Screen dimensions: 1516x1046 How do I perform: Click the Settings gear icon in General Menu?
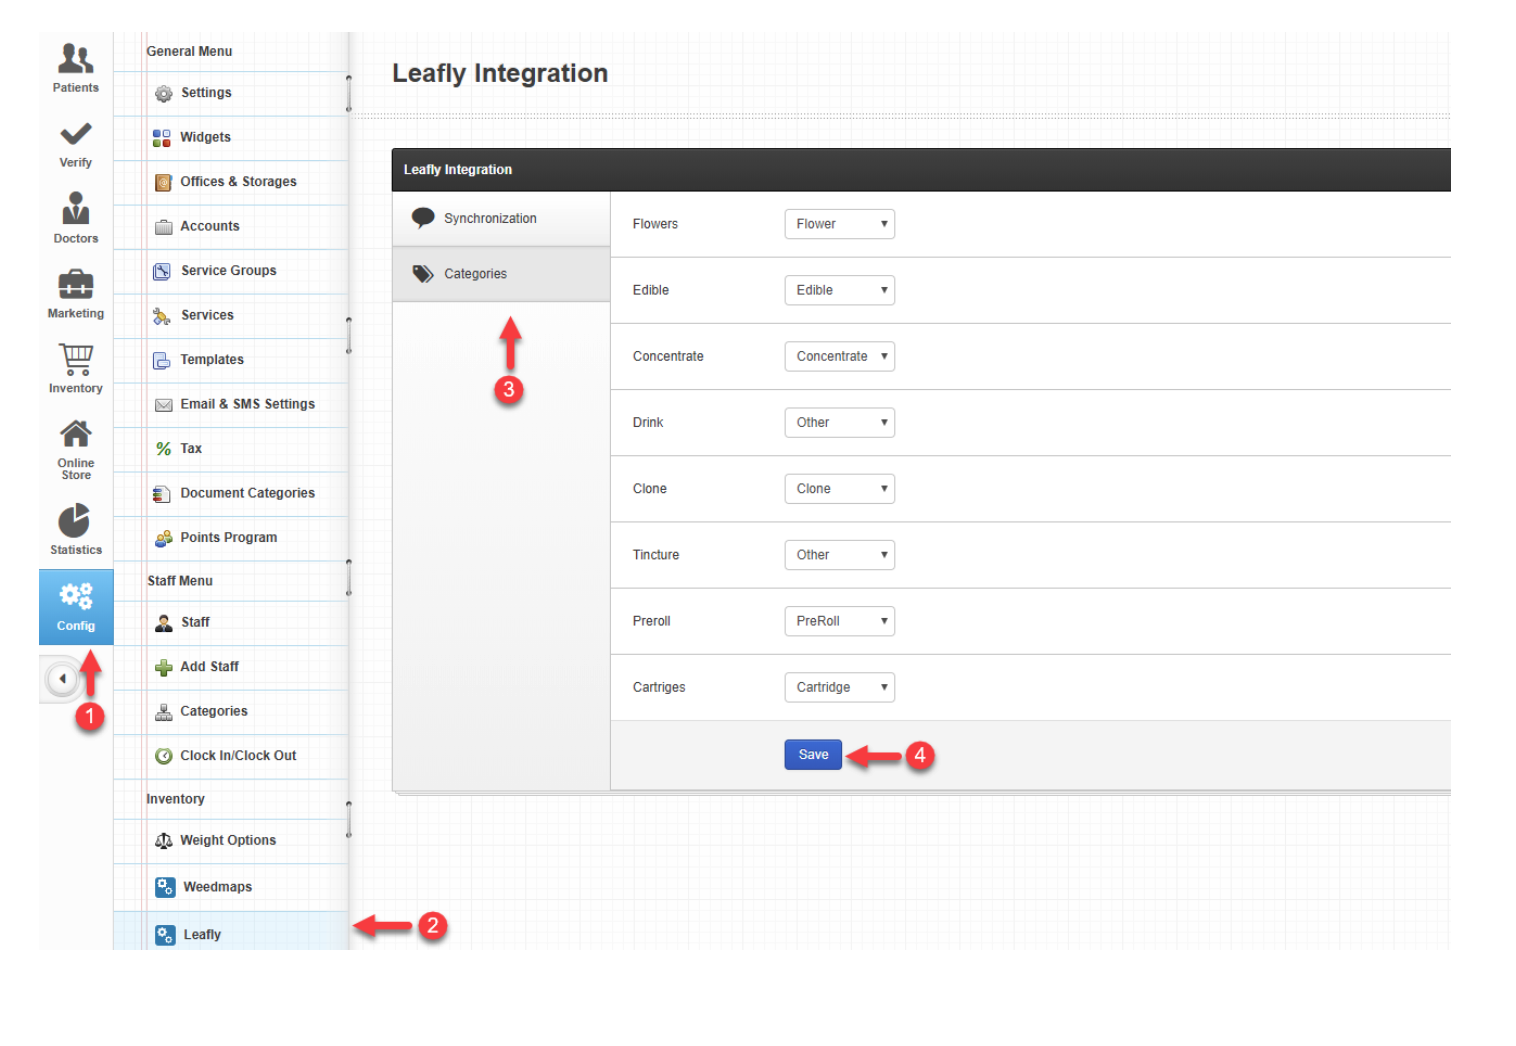coord(164,94)
